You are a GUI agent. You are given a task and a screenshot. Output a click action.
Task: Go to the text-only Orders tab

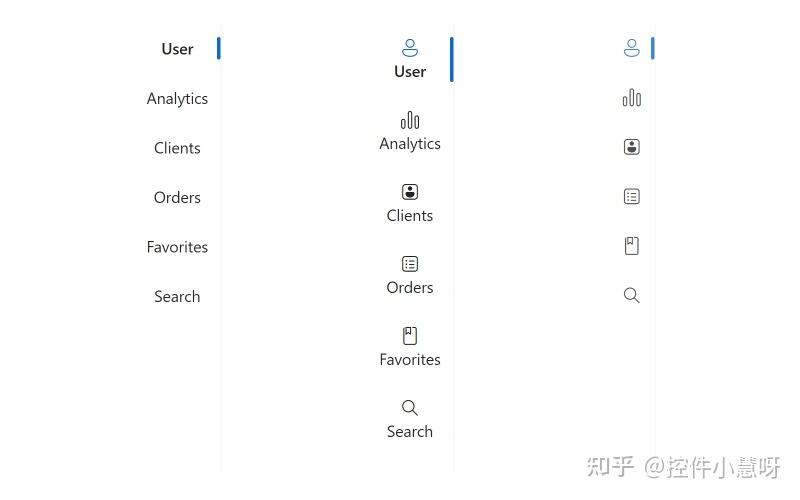[x=177, y=198]
